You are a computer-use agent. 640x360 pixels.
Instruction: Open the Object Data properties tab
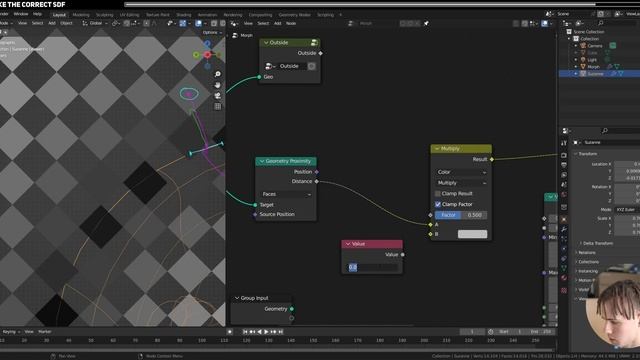pyautogui.click(x=564, y=268)
